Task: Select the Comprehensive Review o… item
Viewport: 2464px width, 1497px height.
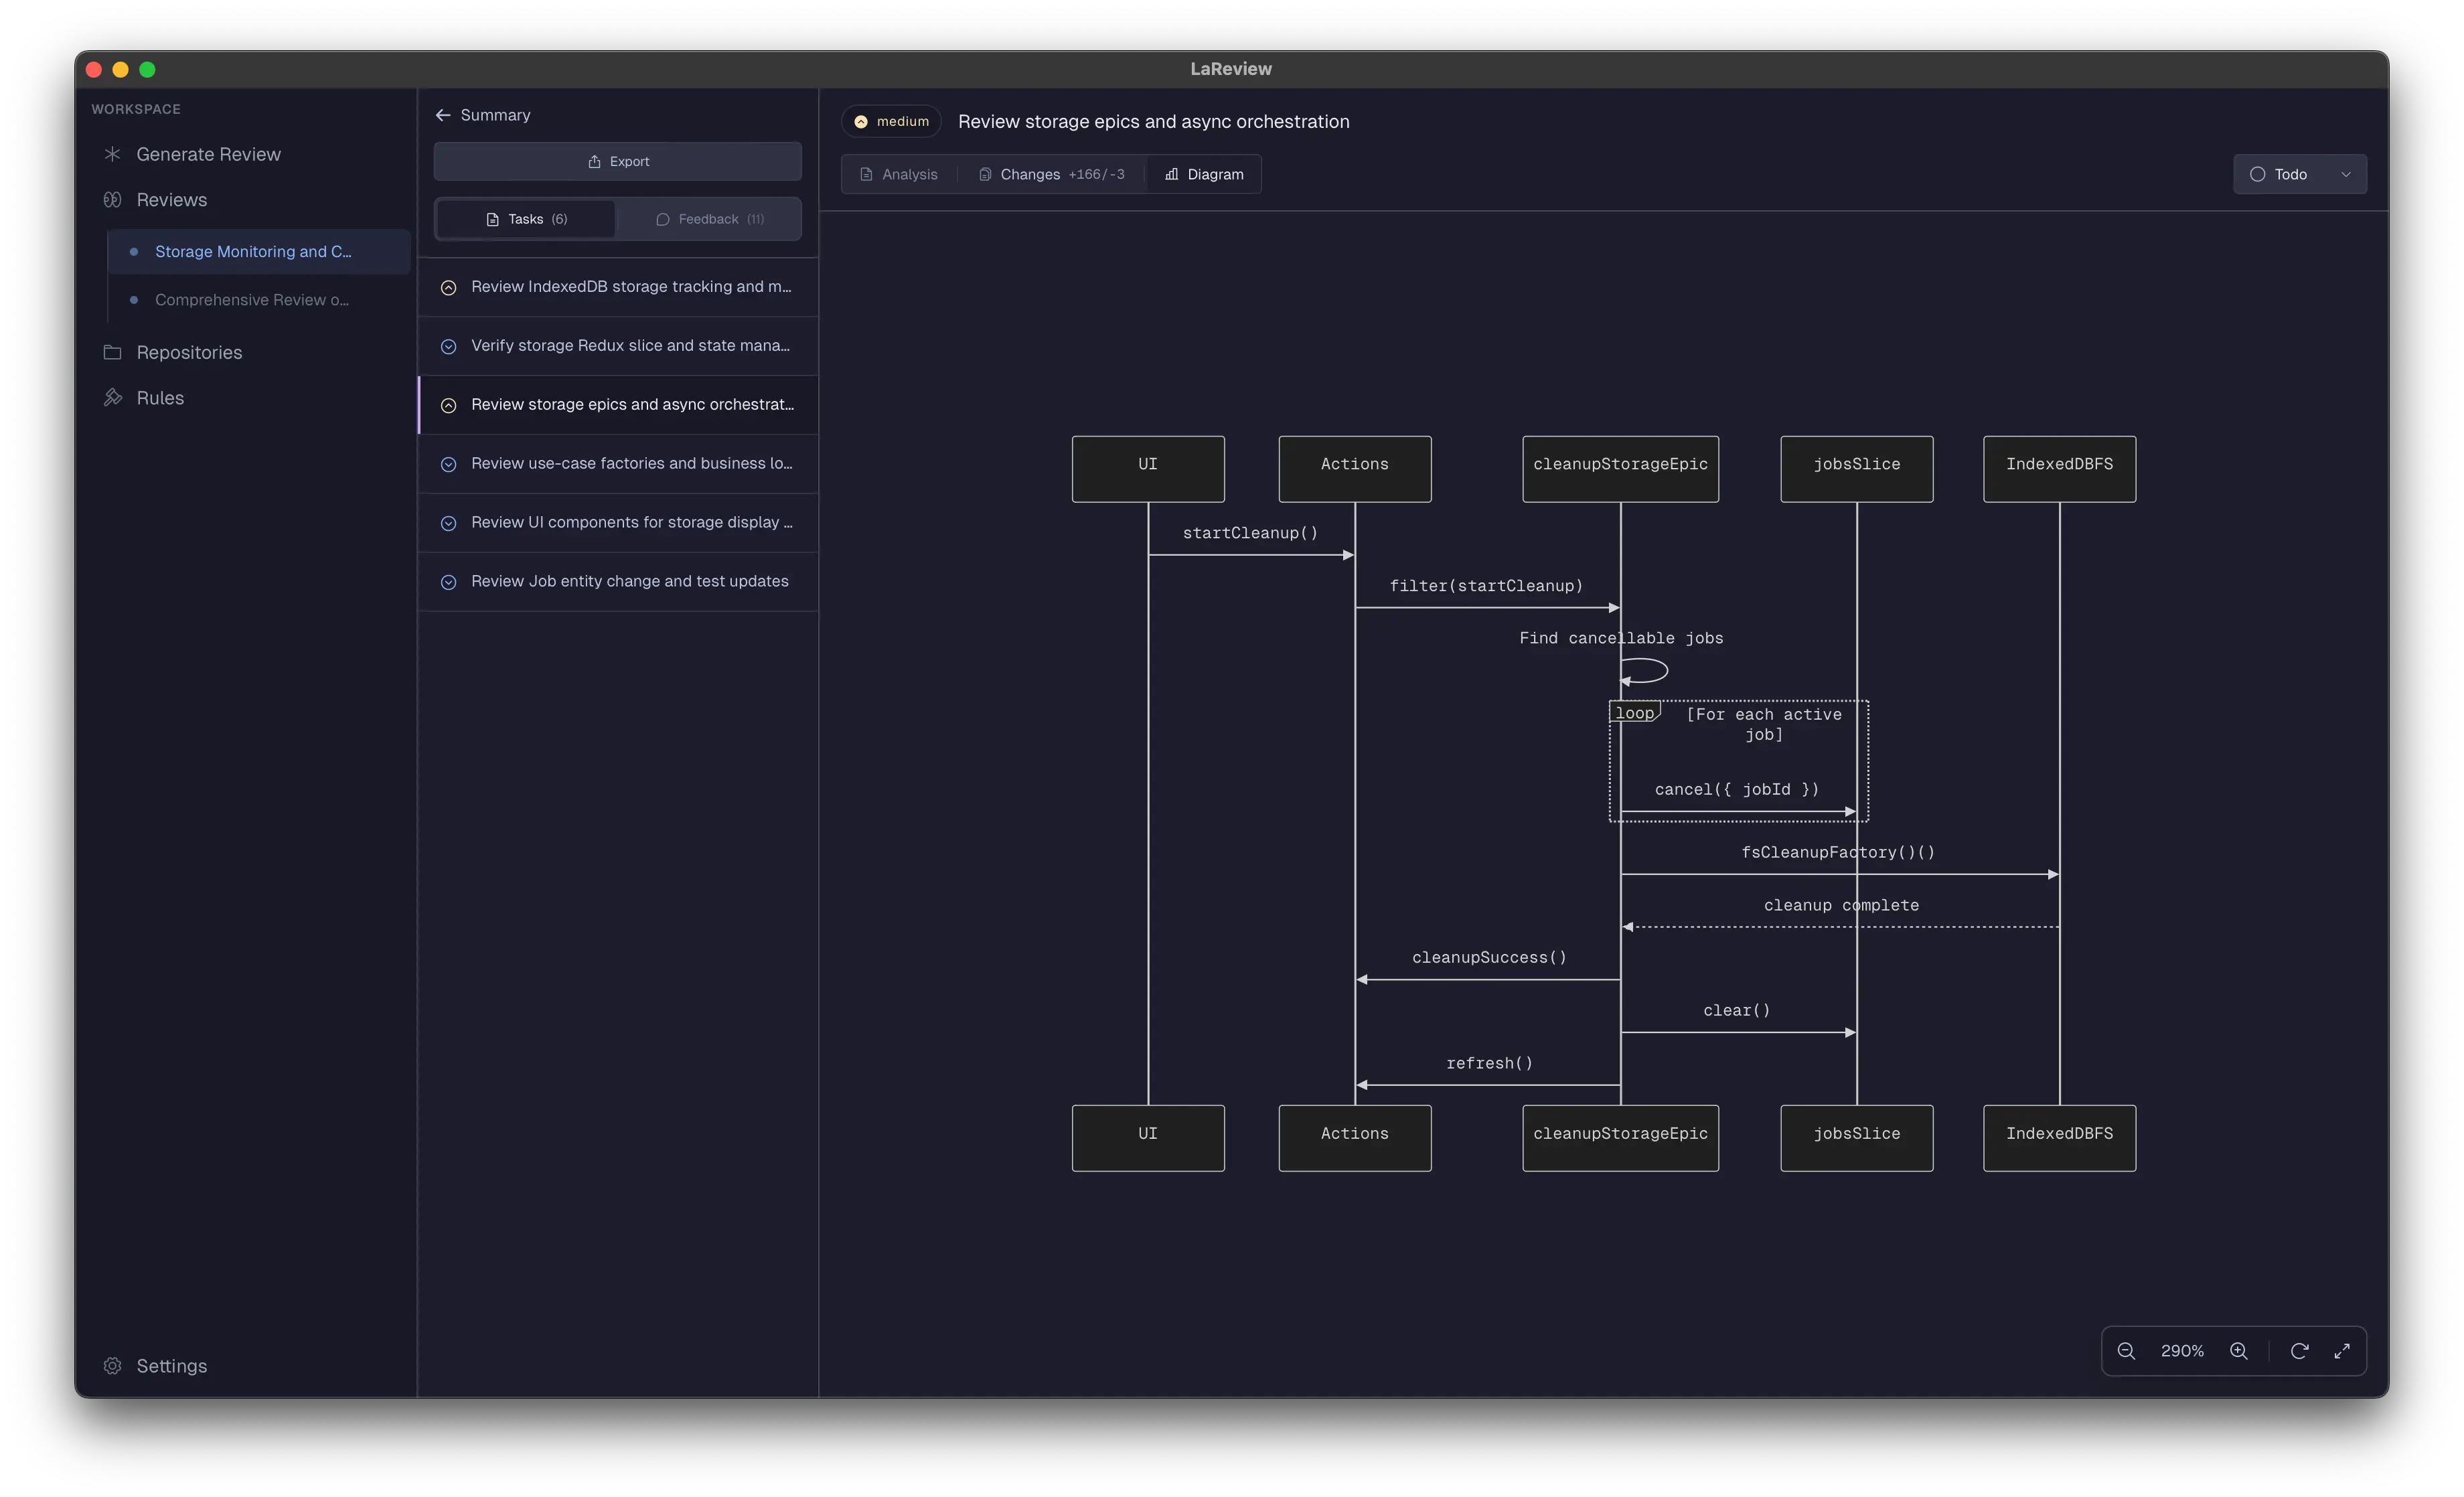Action: [259, 300]
